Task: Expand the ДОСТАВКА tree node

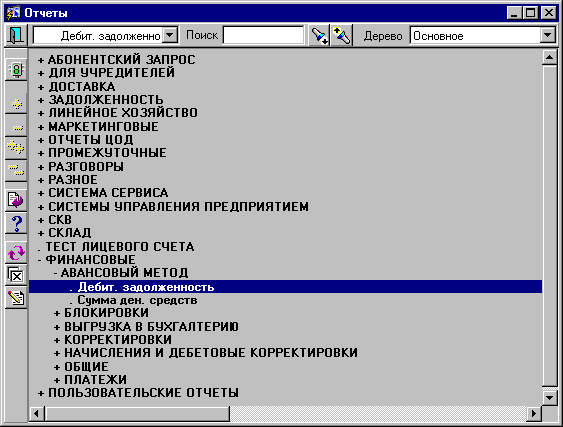Action: pyautogui.click(x=41, y=87)
